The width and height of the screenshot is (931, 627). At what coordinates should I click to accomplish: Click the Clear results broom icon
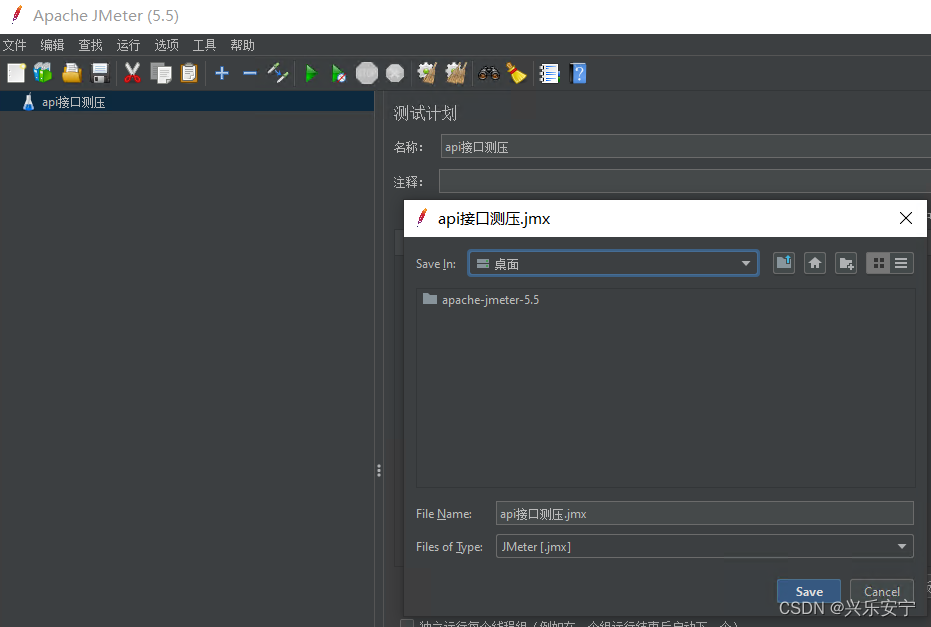pos(428,73)
